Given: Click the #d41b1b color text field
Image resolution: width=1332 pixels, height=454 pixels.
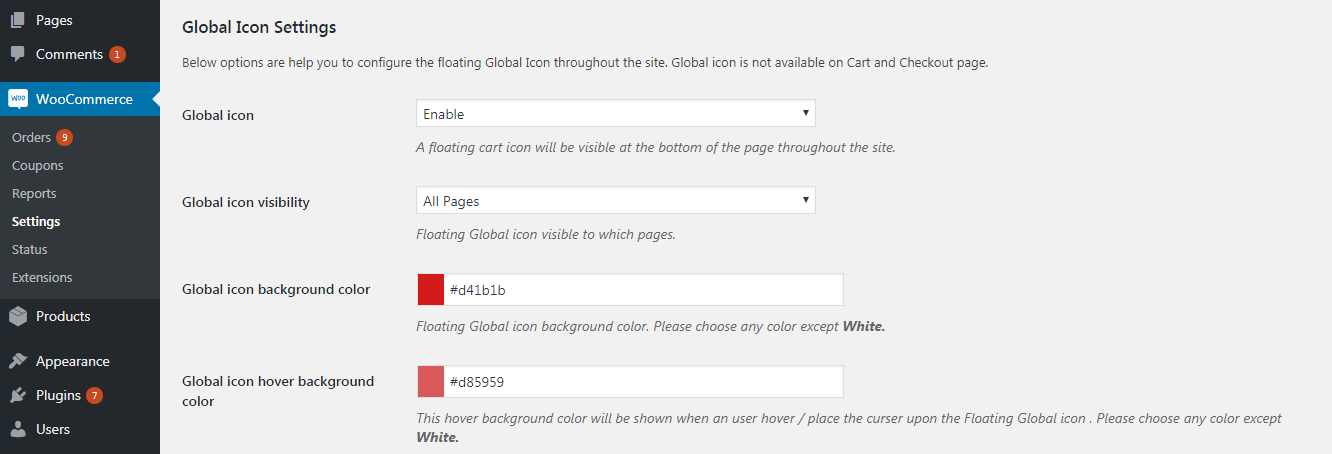Looking at the screenshot, I should (x=640, y=290).
